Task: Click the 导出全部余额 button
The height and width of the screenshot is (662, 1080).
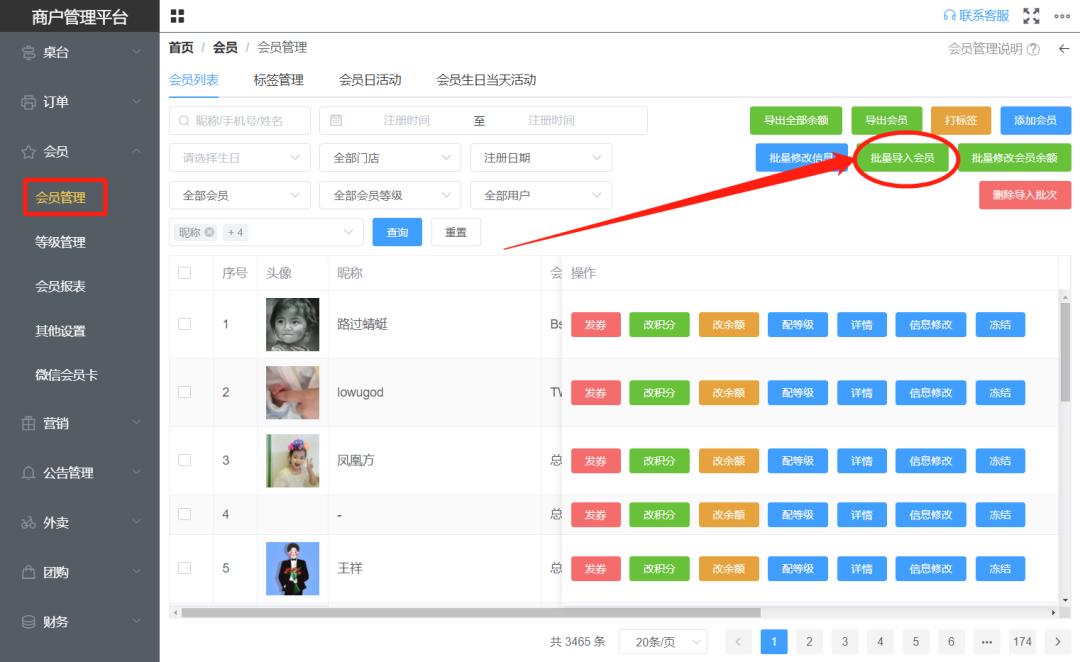Action: pos(796,121)
